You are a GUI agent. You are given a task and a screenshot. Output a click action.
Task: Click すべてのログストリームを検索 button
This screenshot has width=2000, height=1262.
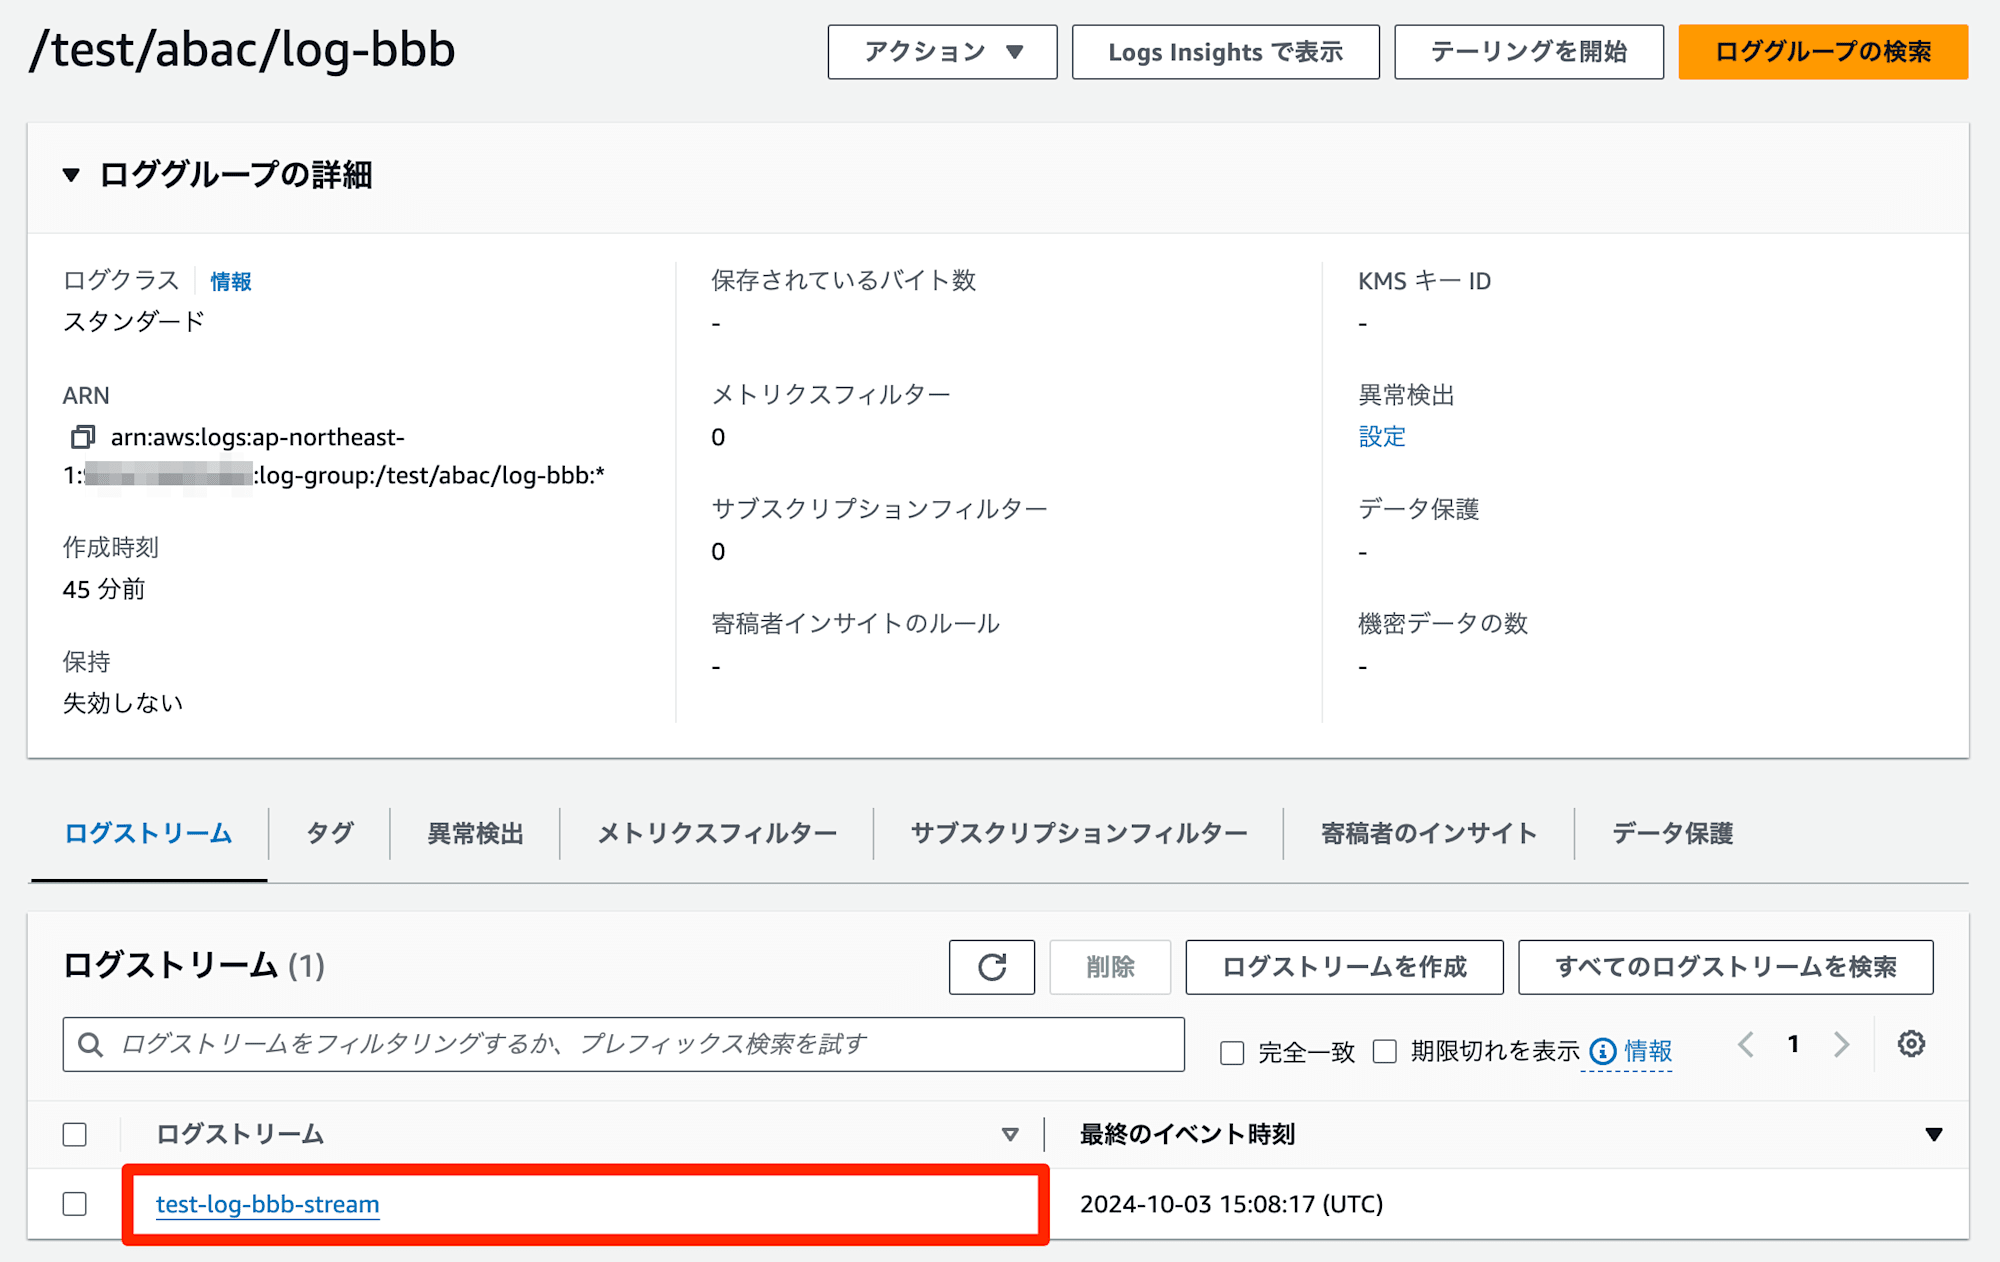(x=1725, y=967)
